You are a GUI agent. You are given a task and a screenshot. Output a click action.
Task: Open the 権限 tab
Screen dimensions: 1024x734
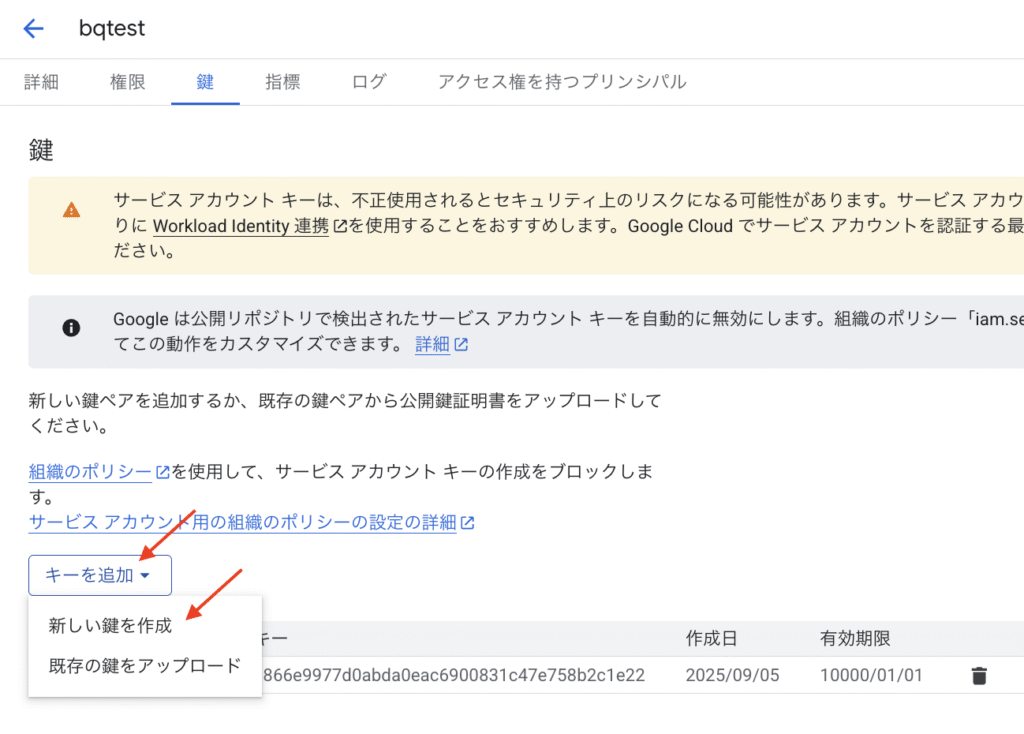tap(128, 82)
